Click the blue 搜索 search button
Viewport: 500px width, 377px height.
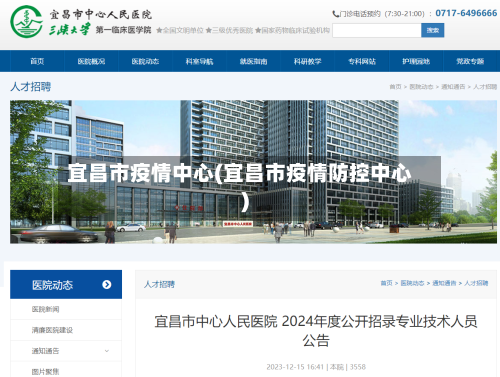click(433, 30)
